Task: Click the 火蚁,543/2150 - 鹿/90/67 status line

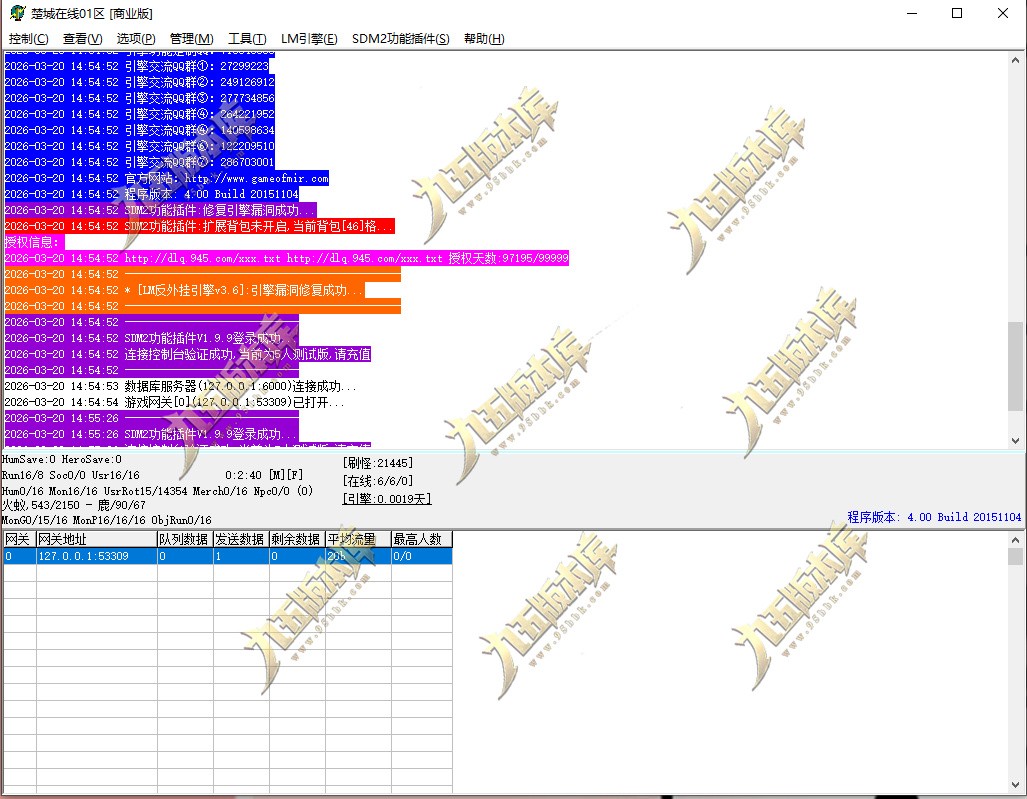Action: pyautogui.click(x=74, y=505)
